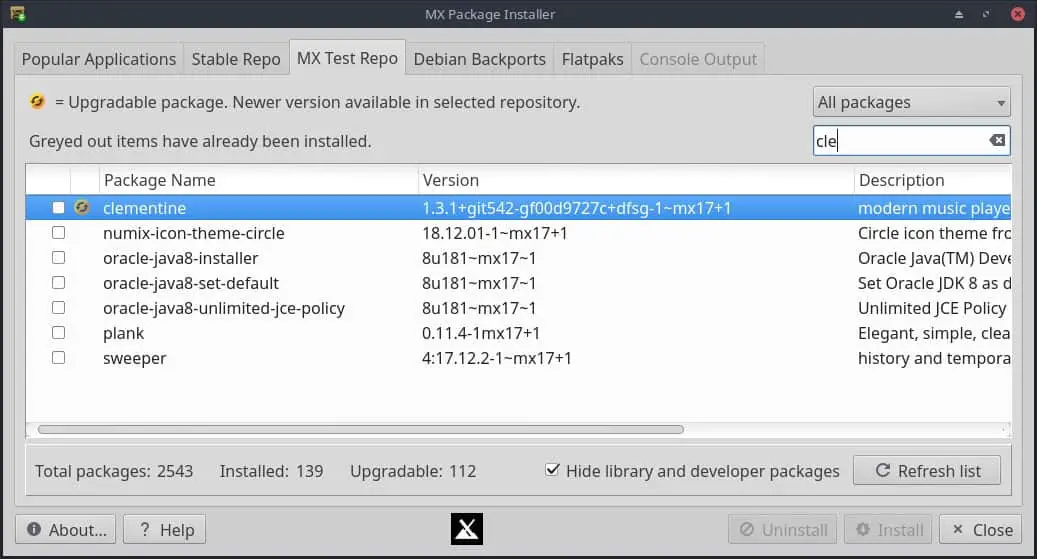Shade the window using the title bar arrow
Viewport: 1037px width, 559px height.
959,14
